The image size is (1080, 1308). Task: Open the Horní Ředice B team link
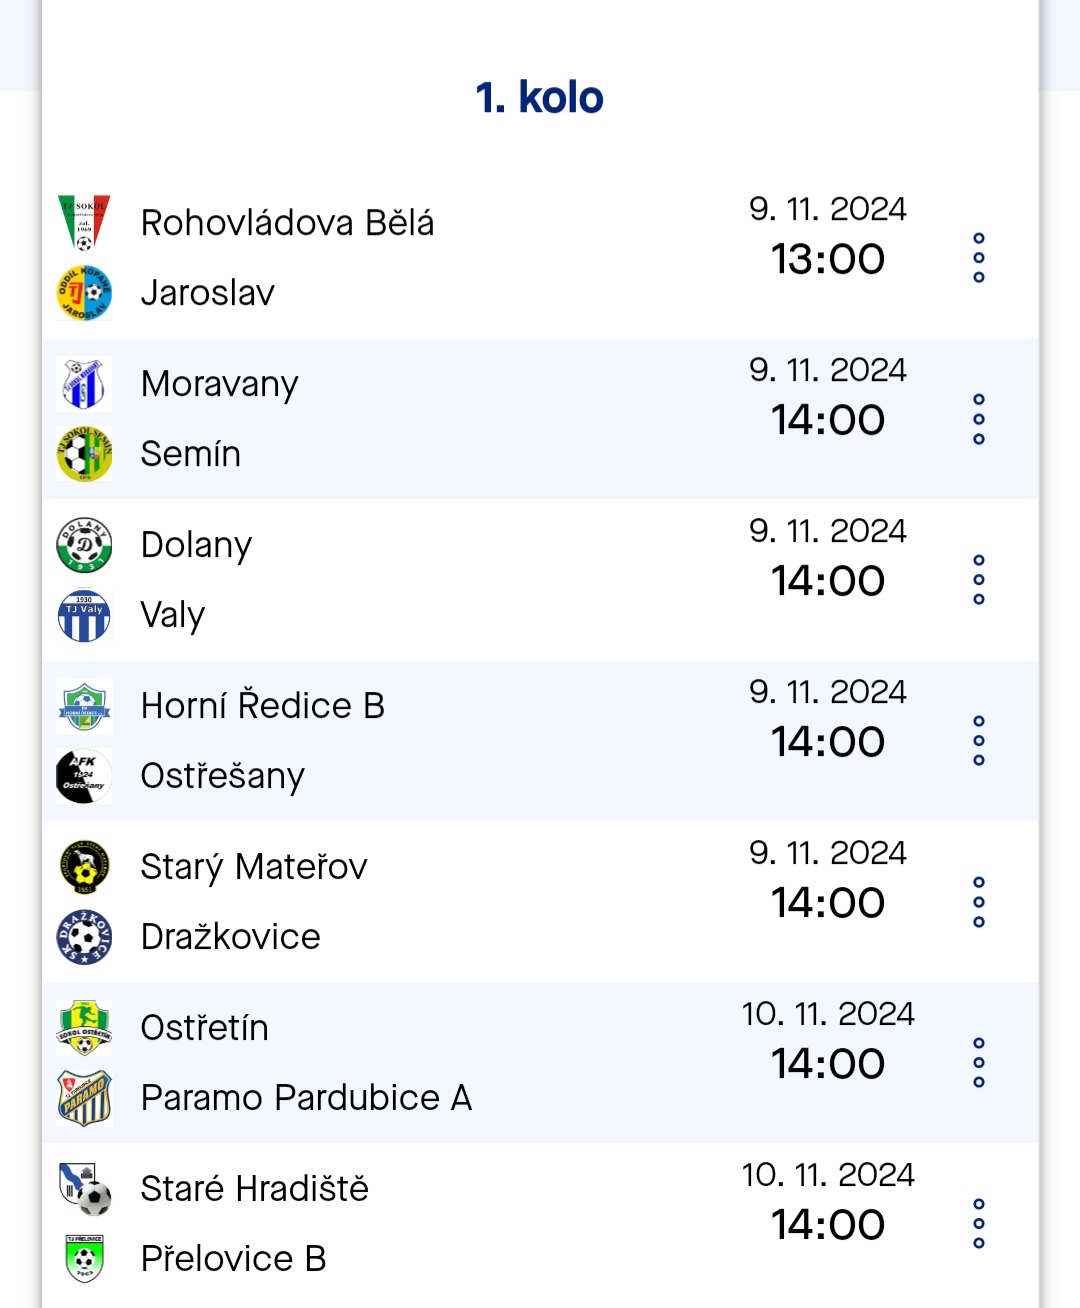263,706
